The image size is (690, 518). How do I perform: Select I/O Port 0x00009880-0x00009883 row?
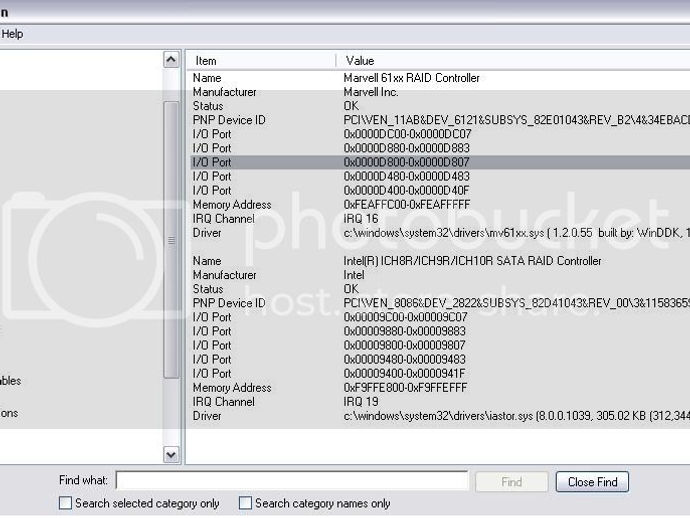click(x=440, y=331)
